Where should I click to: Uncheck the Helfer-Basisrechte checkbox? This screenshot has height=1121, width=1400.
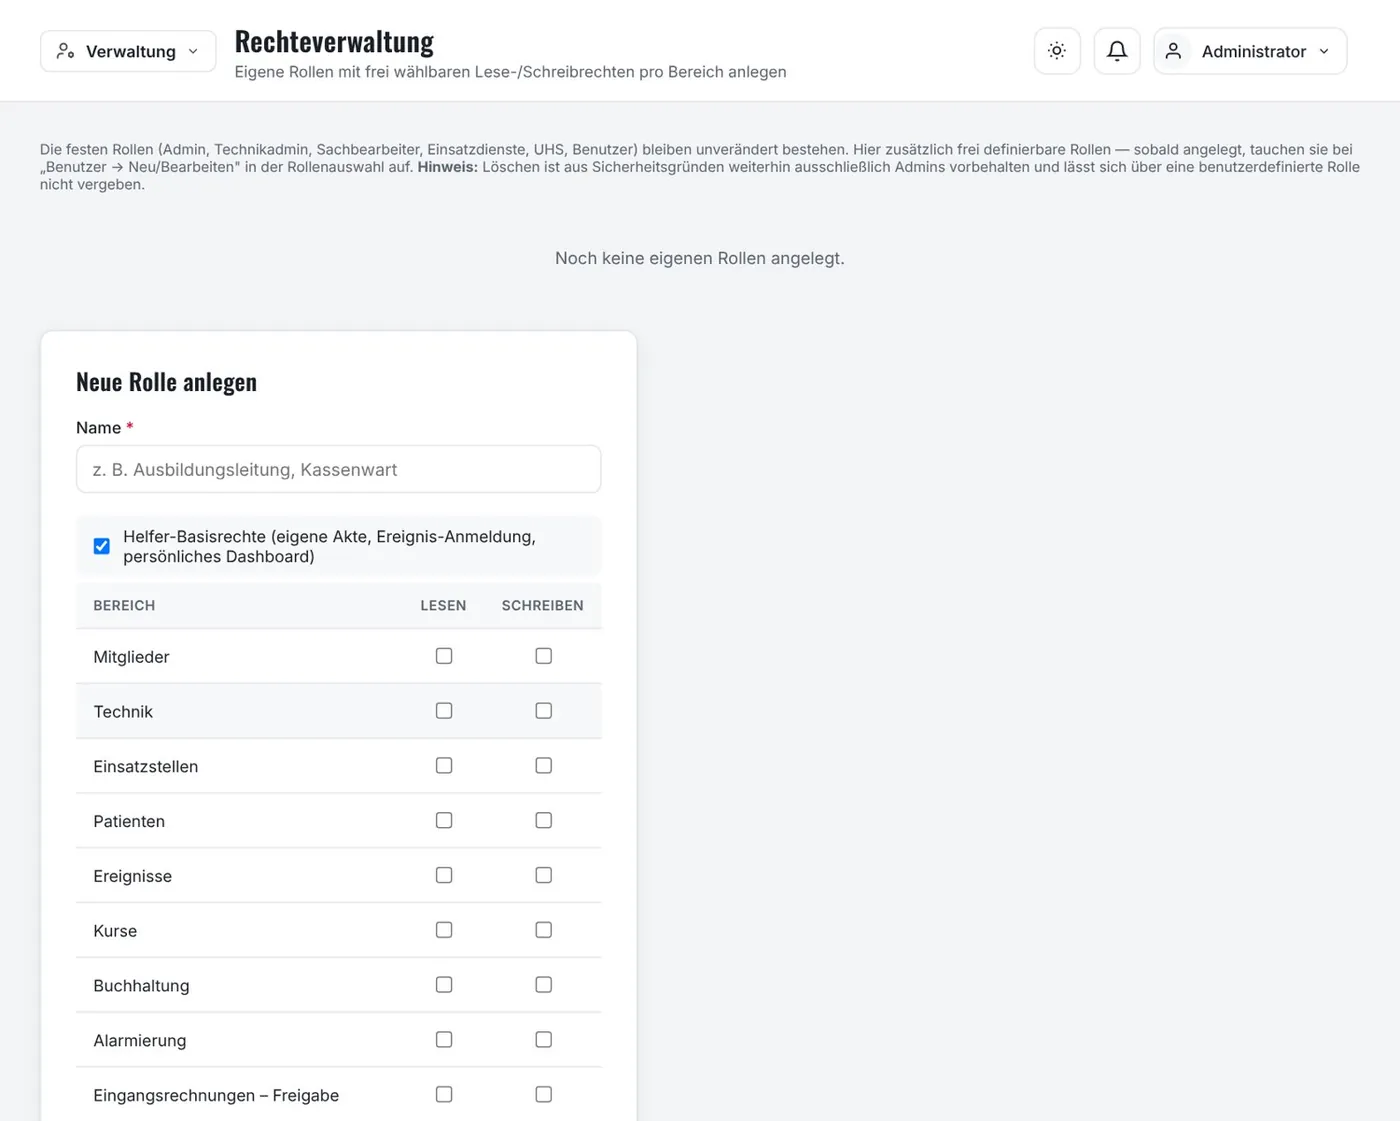point(102,546)
